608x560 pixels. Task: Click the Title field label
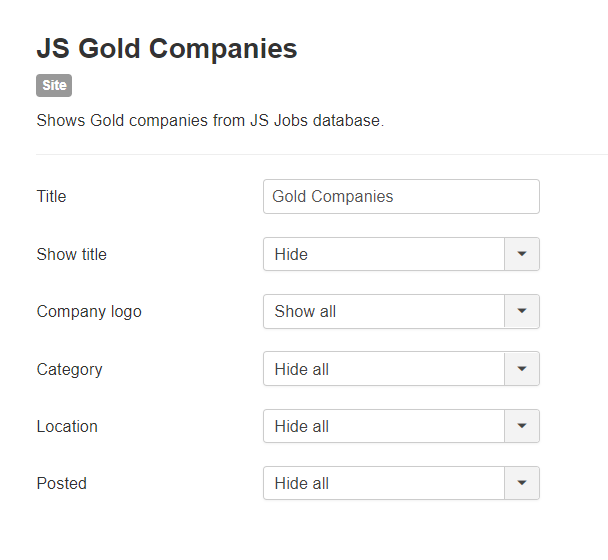pos(51,196)
